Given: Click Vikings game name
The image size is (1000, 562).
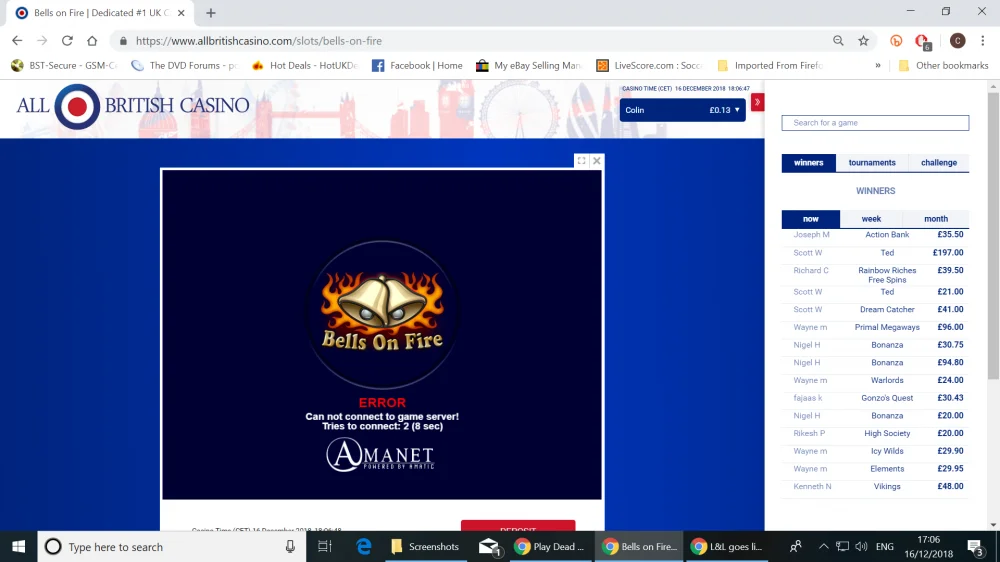Looking at the screenshot, I should tap(887, 487).
